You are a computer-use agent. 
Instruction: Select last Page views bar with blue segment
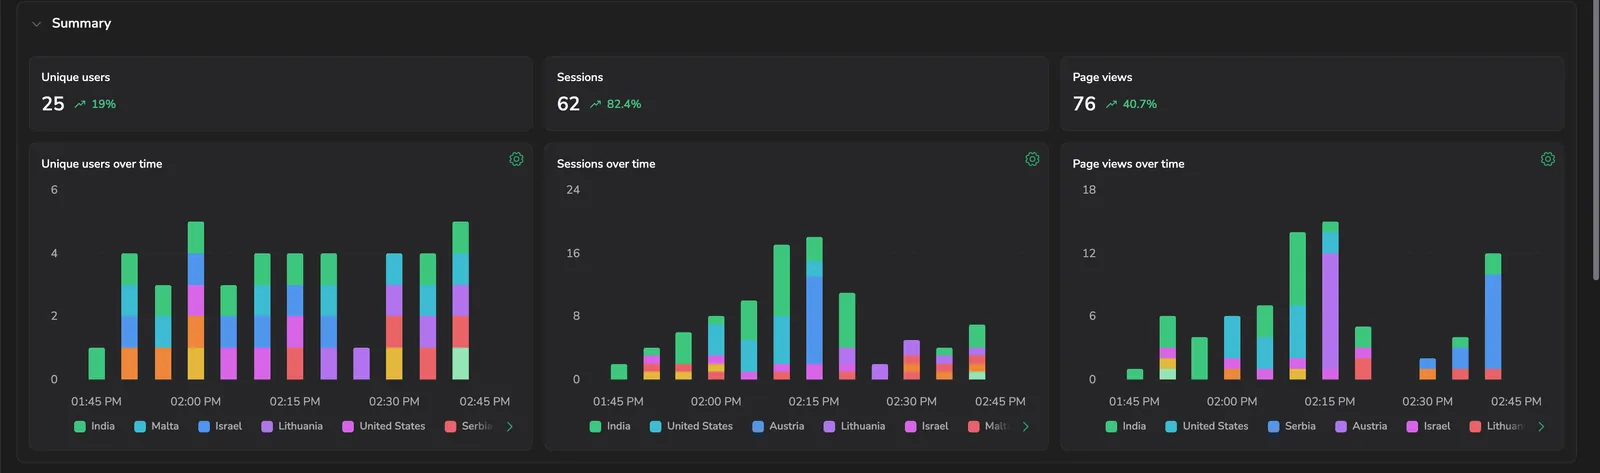pos(1493,316)
